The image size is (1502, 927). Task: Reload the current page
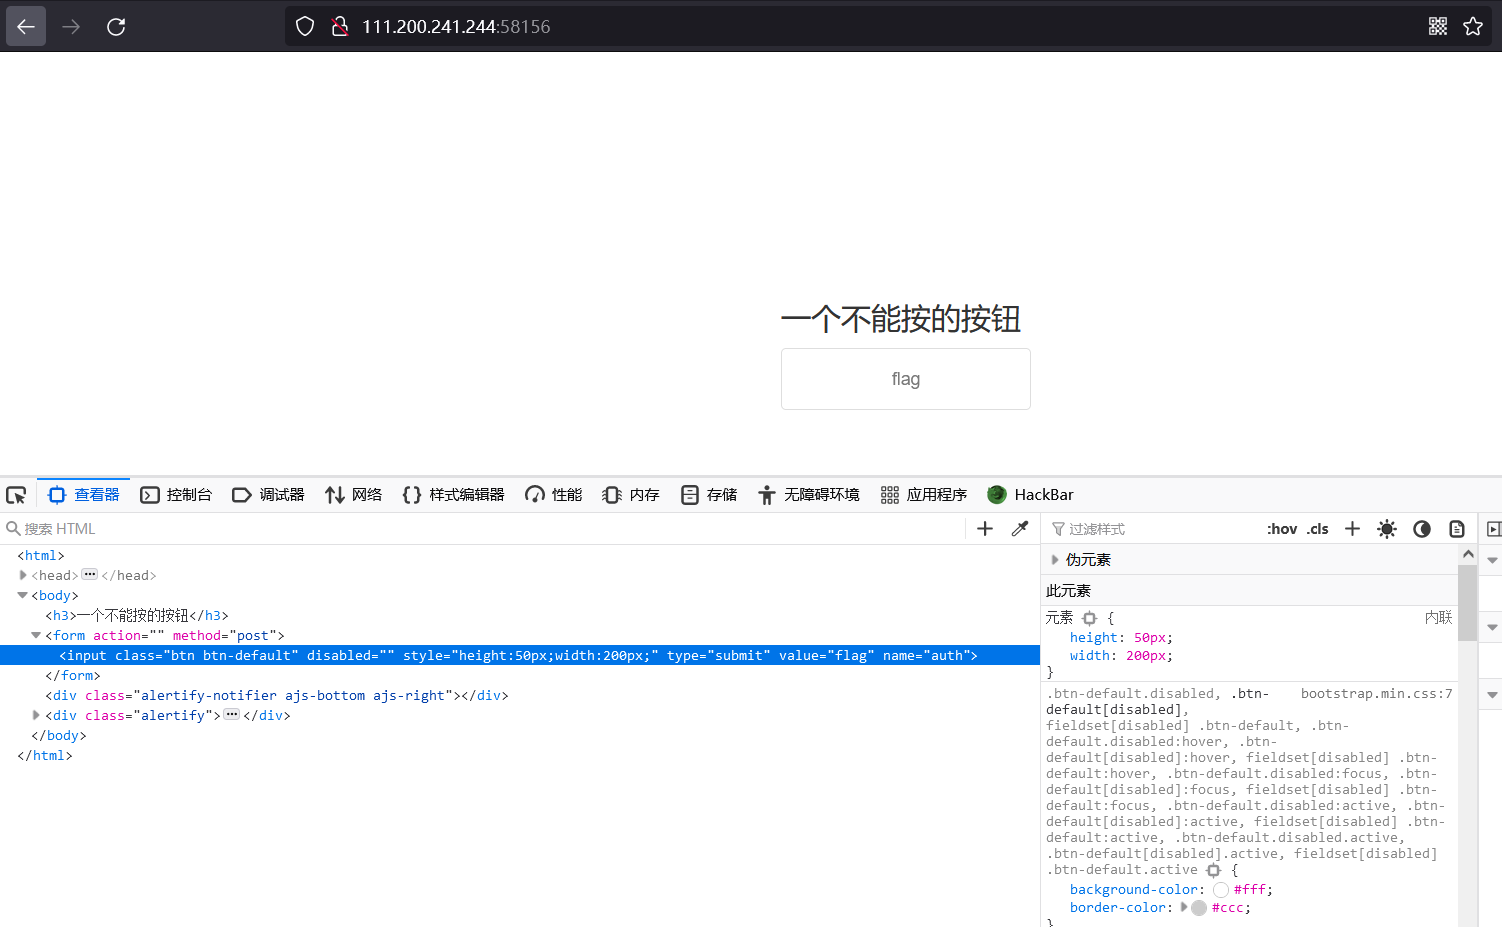pos(116,26)
